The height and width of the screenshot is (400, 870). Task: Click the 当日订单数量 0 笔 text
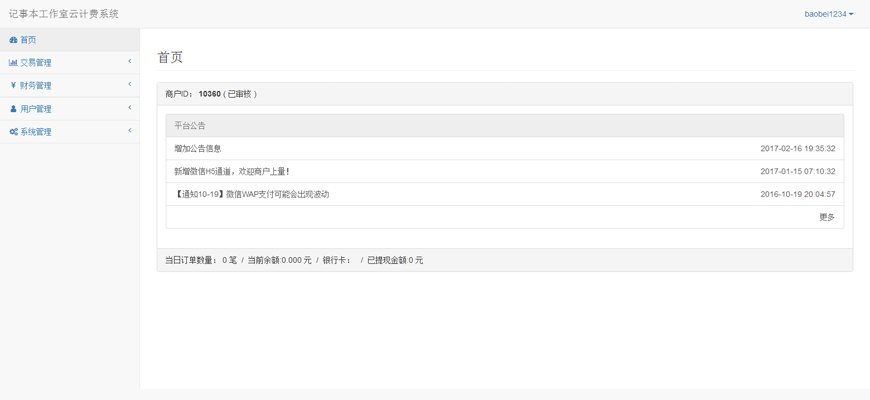(x=201, y=260)
